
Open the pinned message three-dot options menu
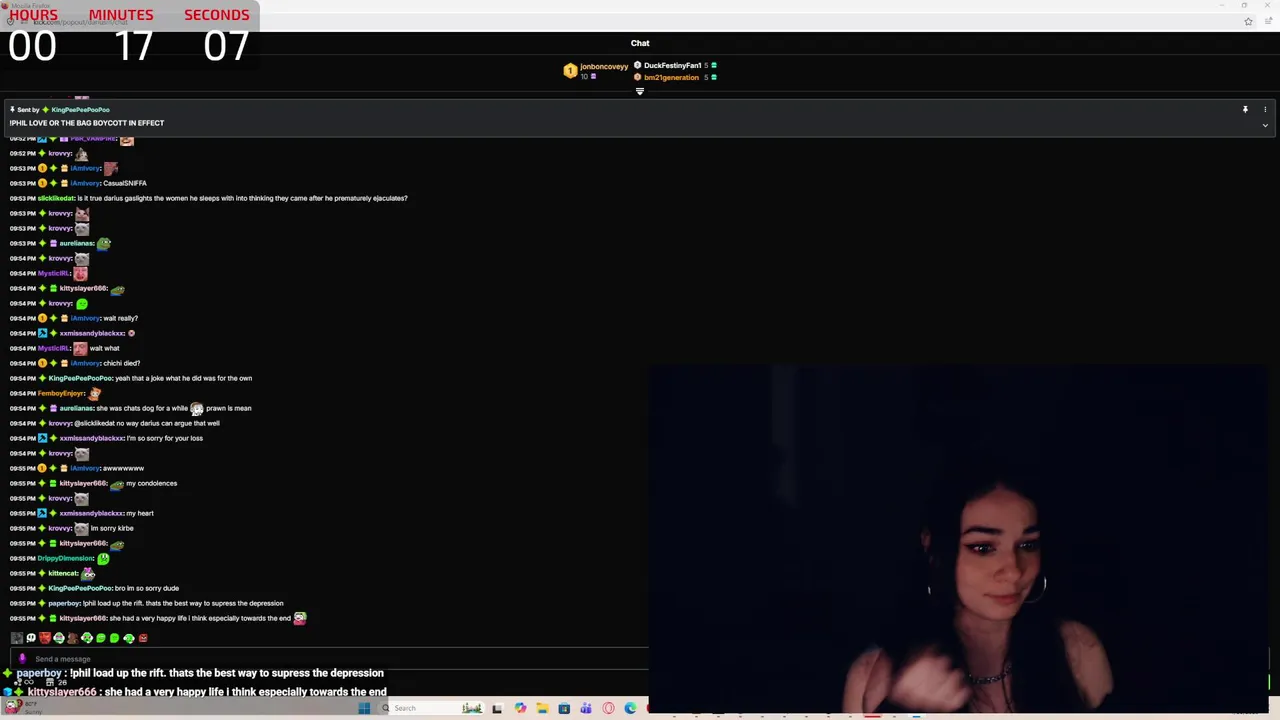(1265, 109)
